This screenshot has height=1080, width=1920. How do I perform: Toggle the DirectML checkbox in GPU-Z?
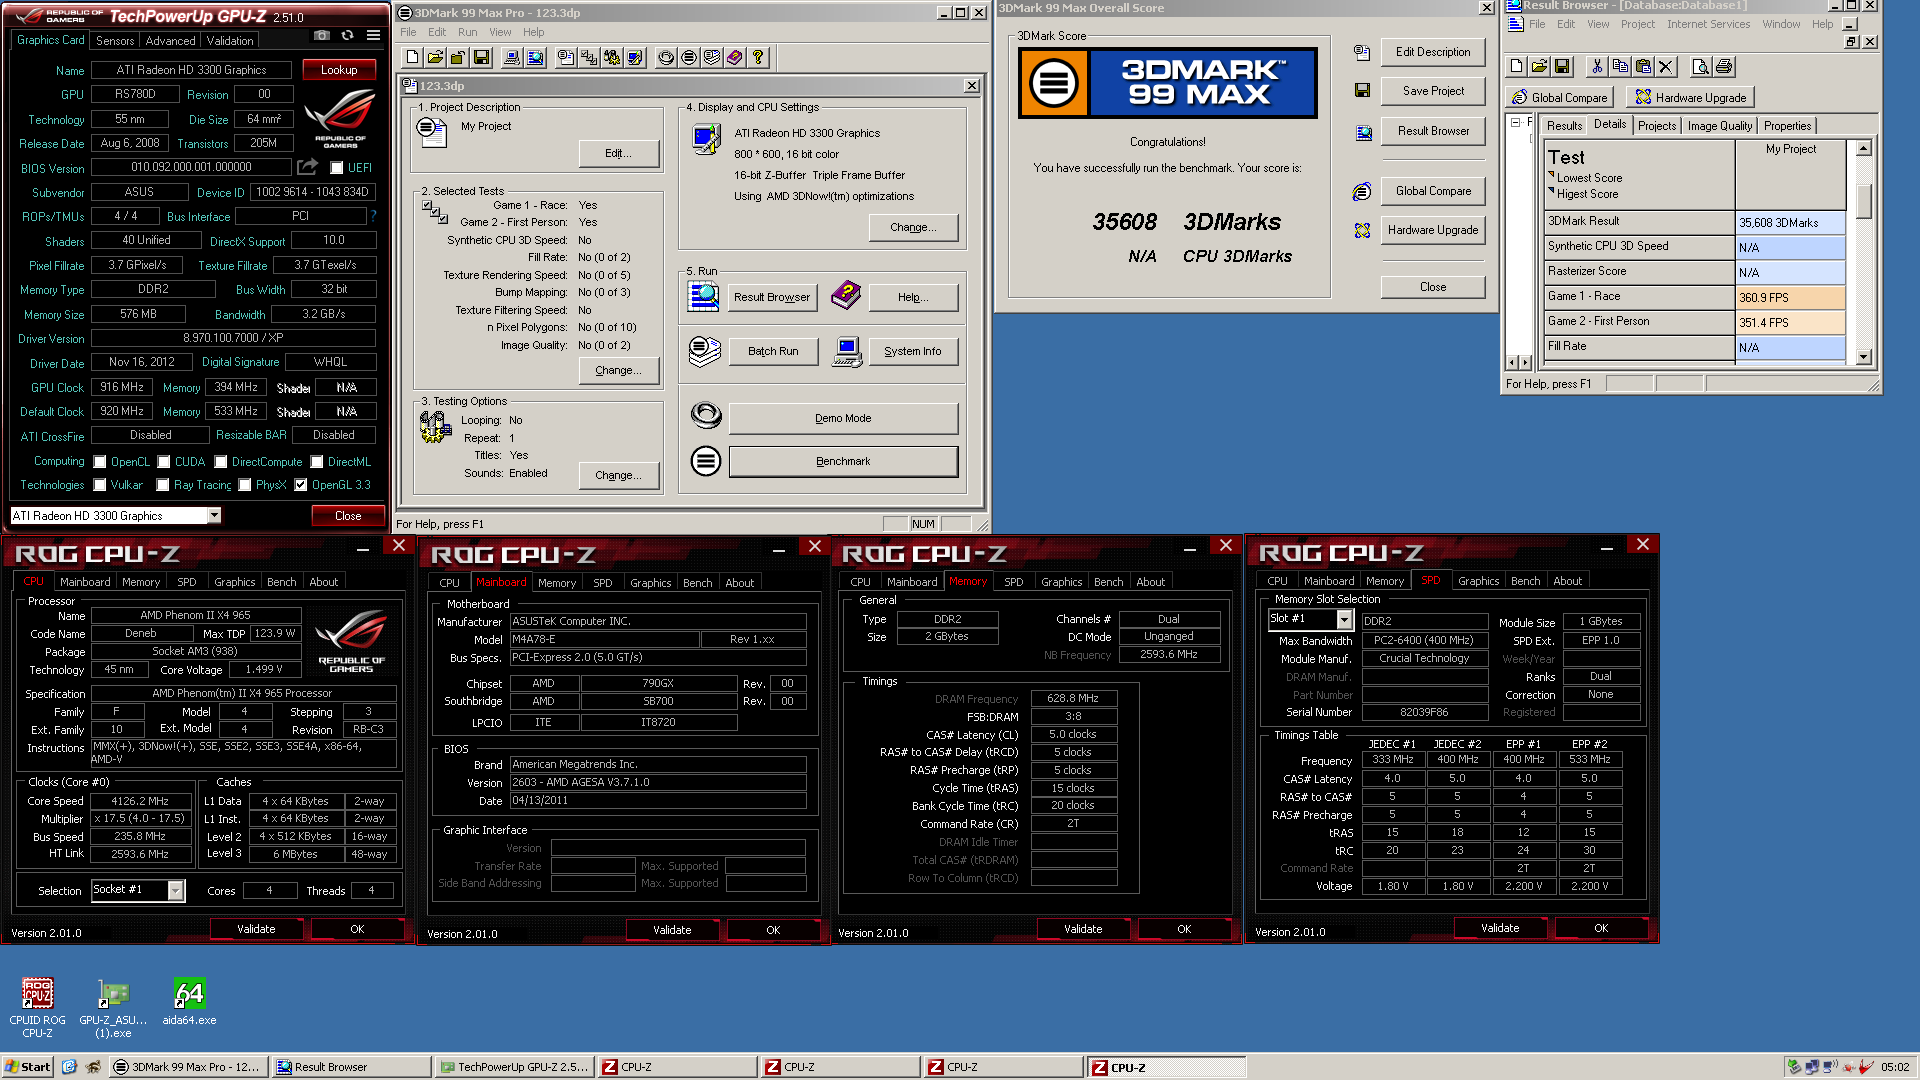(x=317, y=462)
